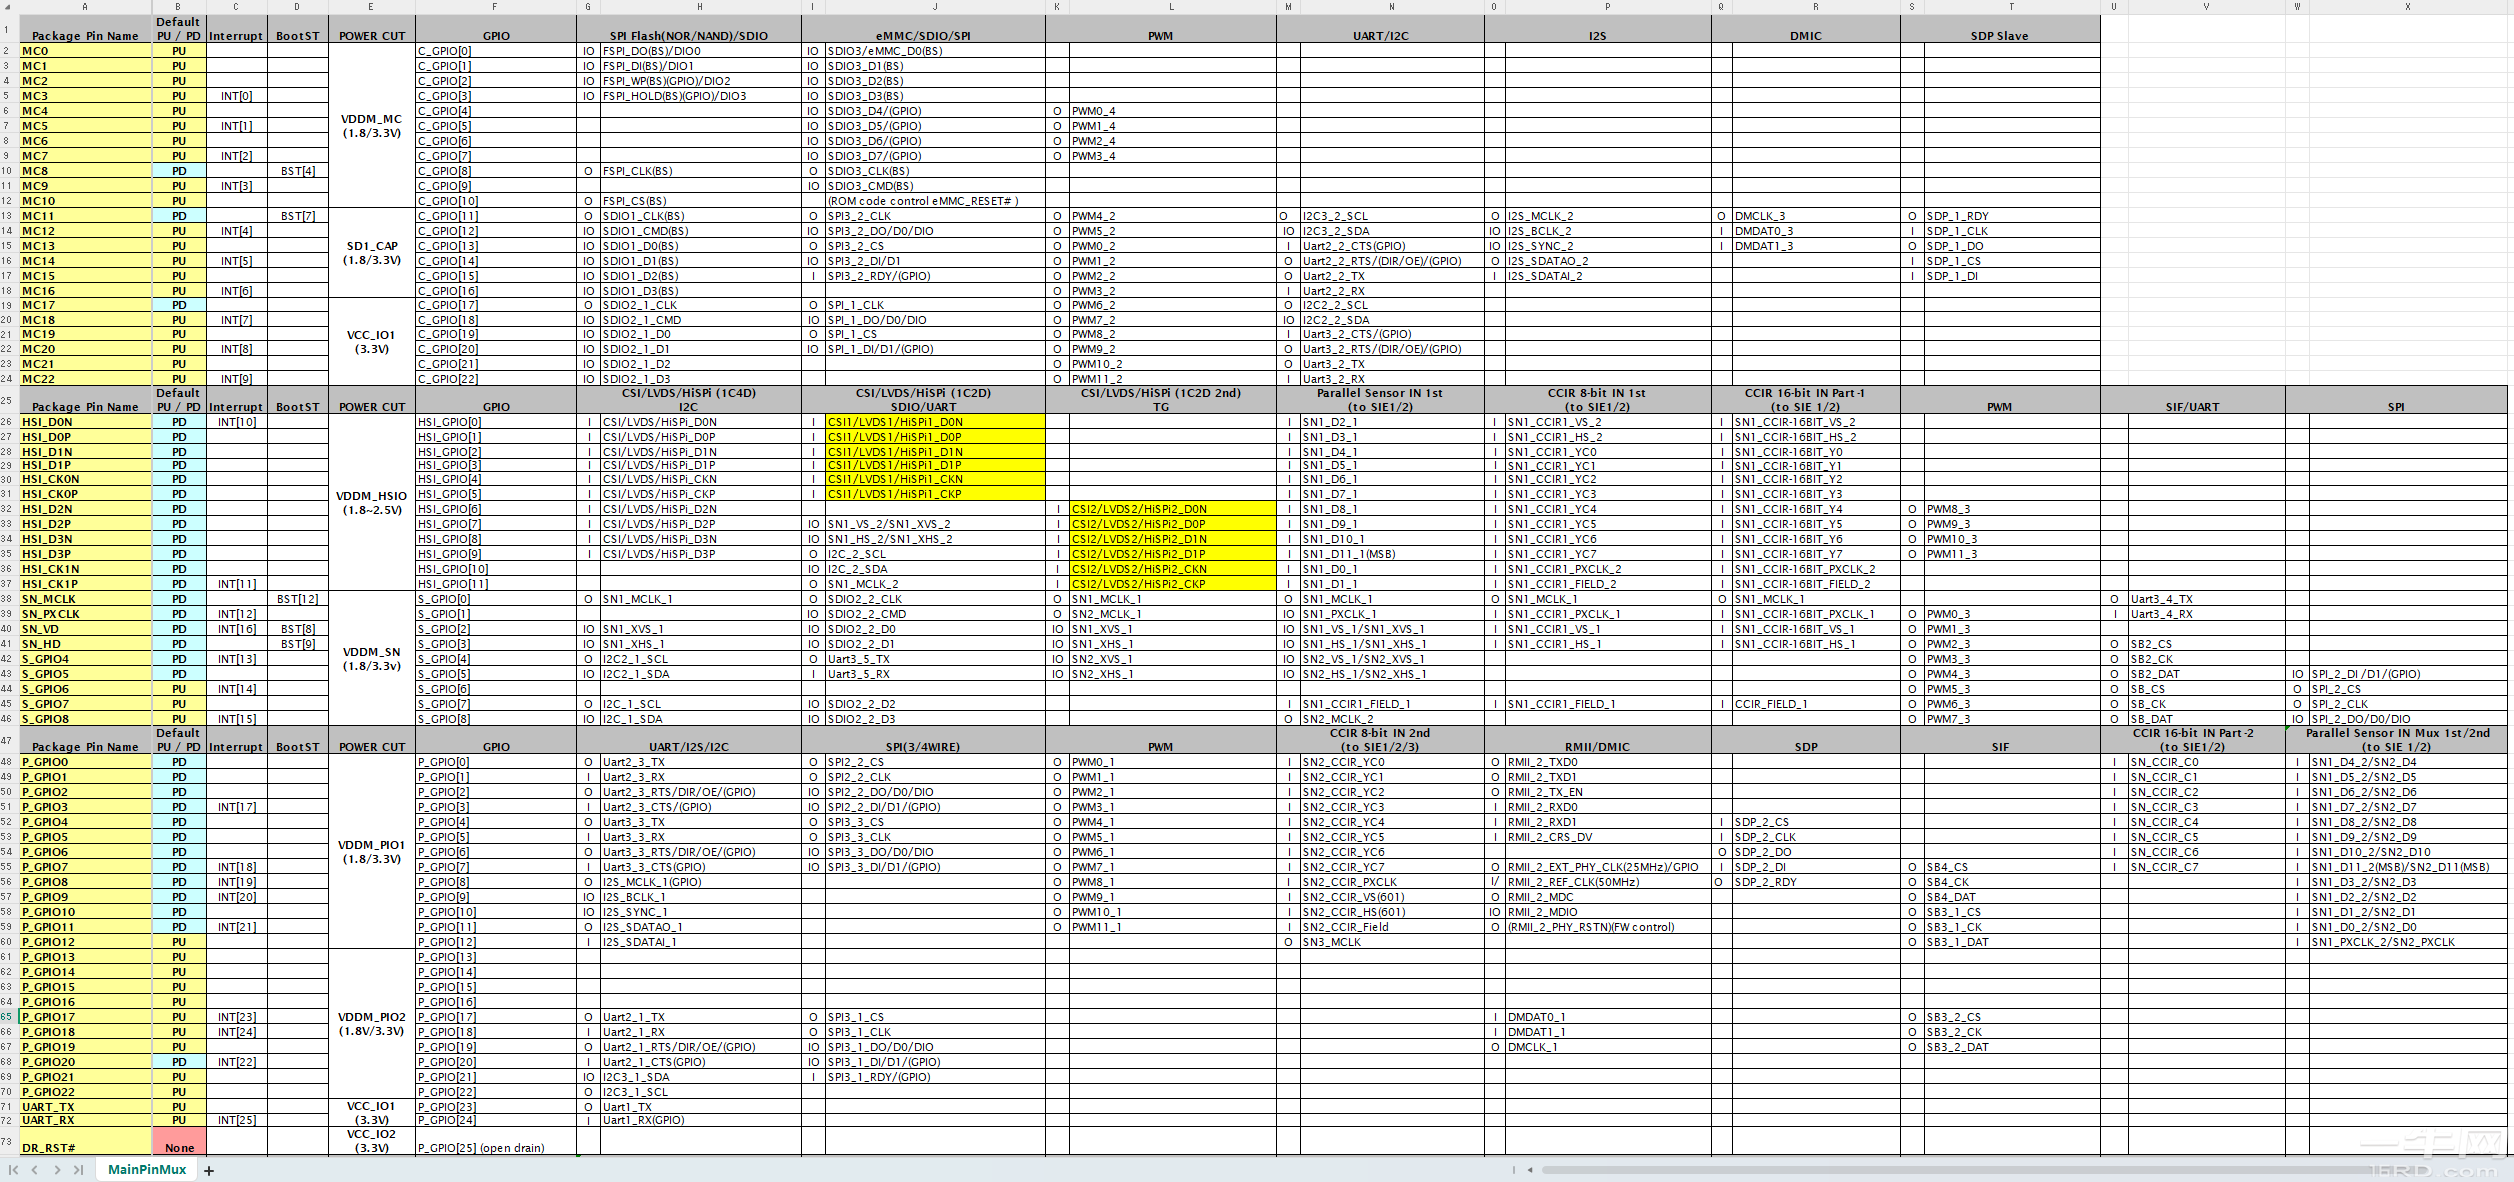The width and height of the screenshot is (2514, 1182).
Task: Select row 25 by its row number
Action: 8,398
